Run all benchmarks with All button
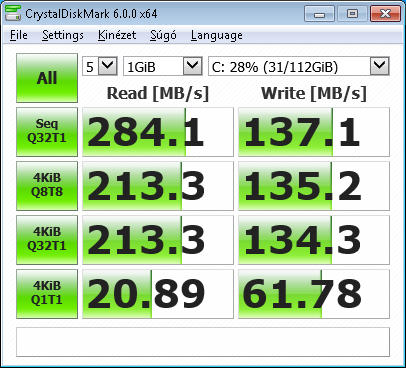 click(47, 78)
